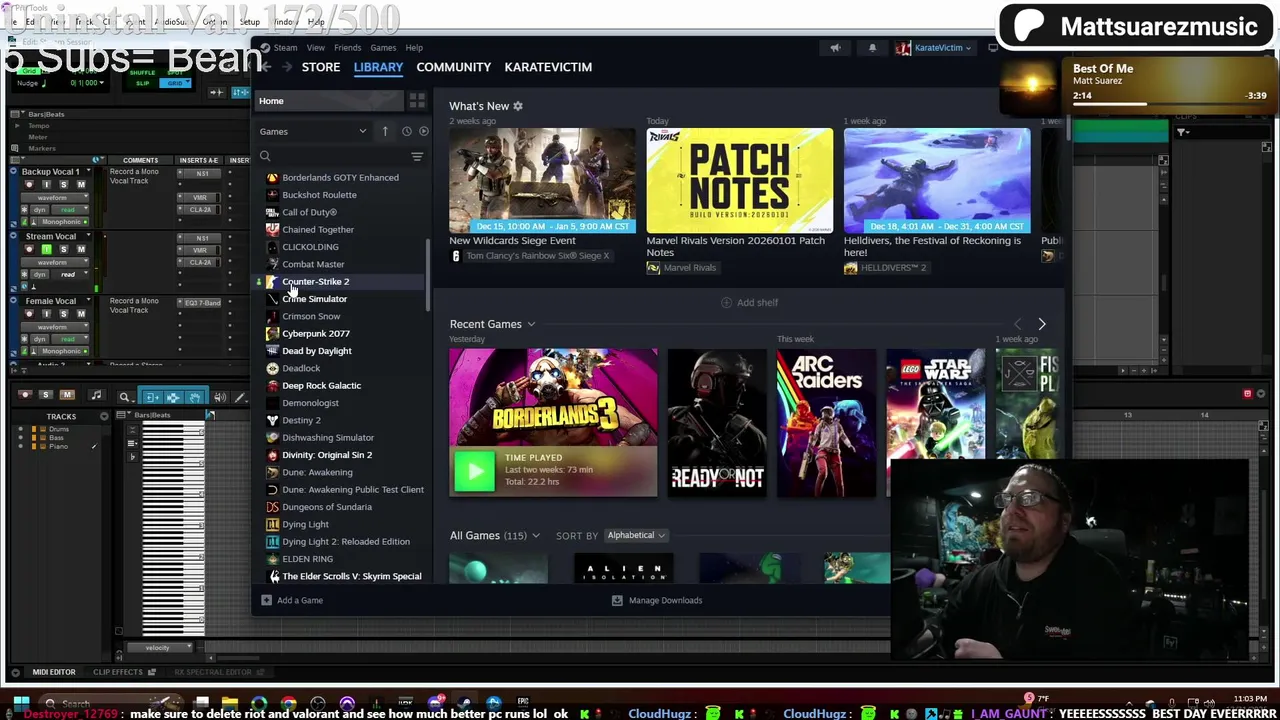This screenshot has width=1280, height=720.
Task: Open the View menu in Steam
Action: click(x=315, y=47)
